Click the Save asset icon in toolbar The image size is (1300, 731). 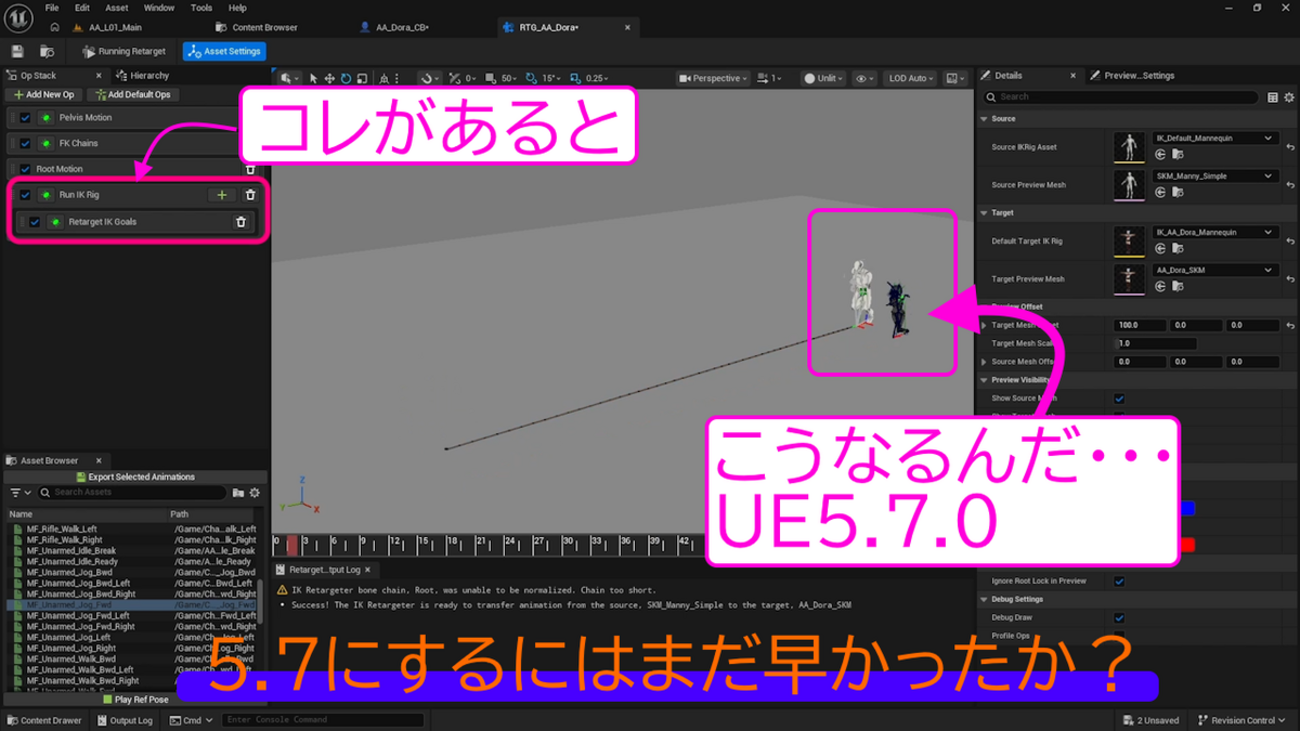pyautogui.click(x=18, y=51)
